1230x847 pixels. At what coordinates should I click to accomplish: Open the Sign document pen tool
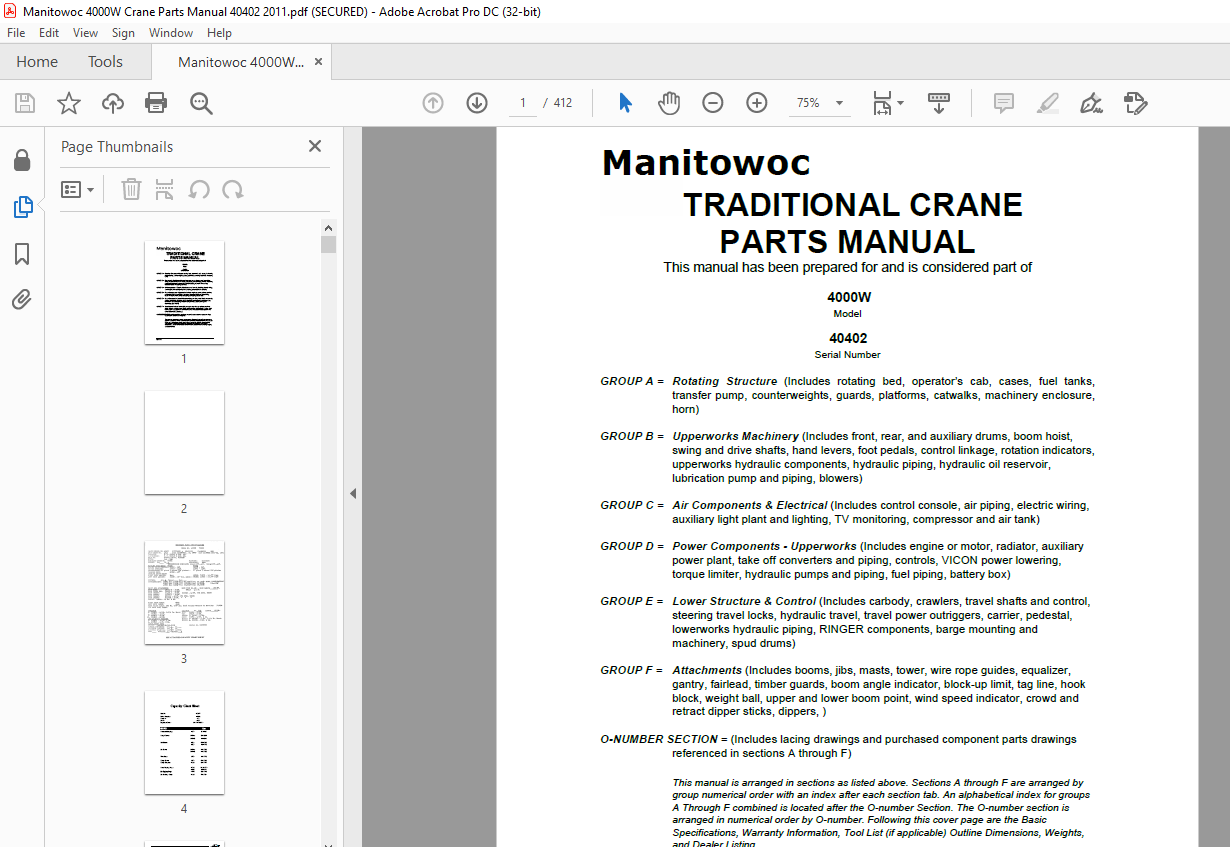click(x=1091, y=103)
